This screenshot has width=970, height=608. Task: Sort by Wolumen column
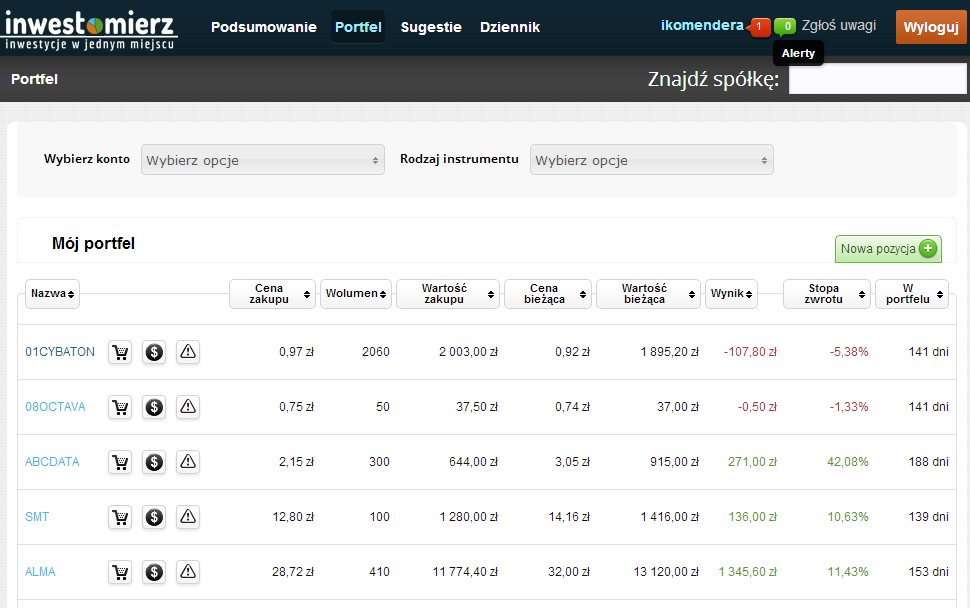coord(356,294)
